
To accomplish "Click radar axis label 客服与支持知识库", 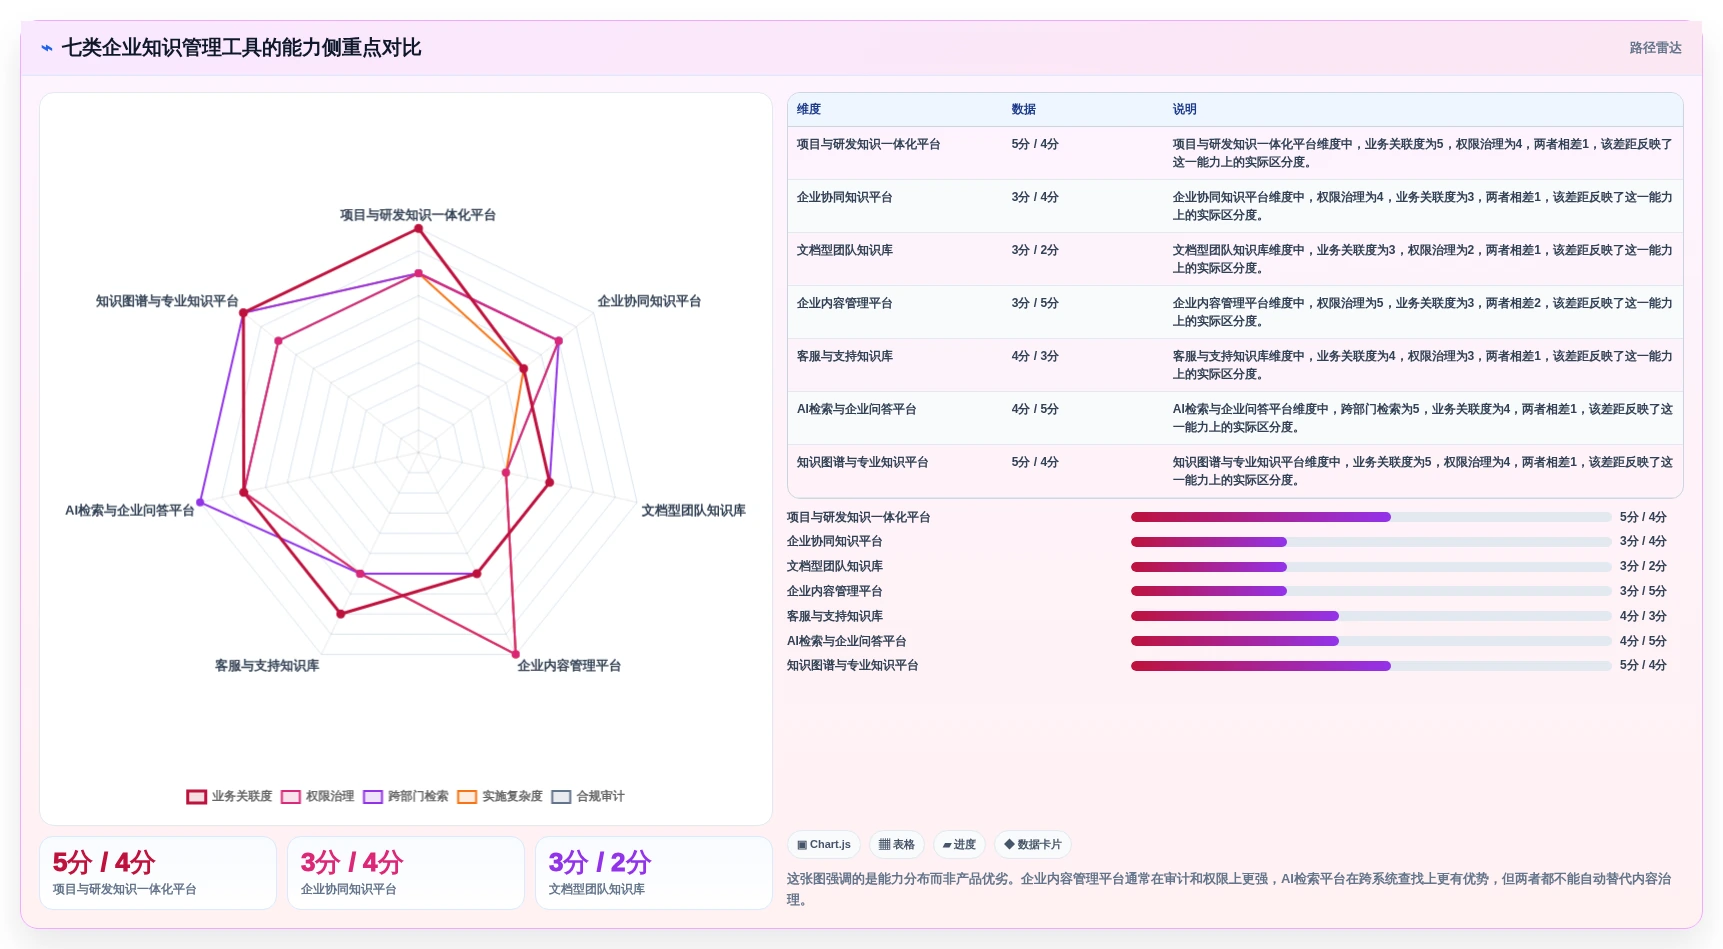I will pyautogui.click(x=267, y=665).
